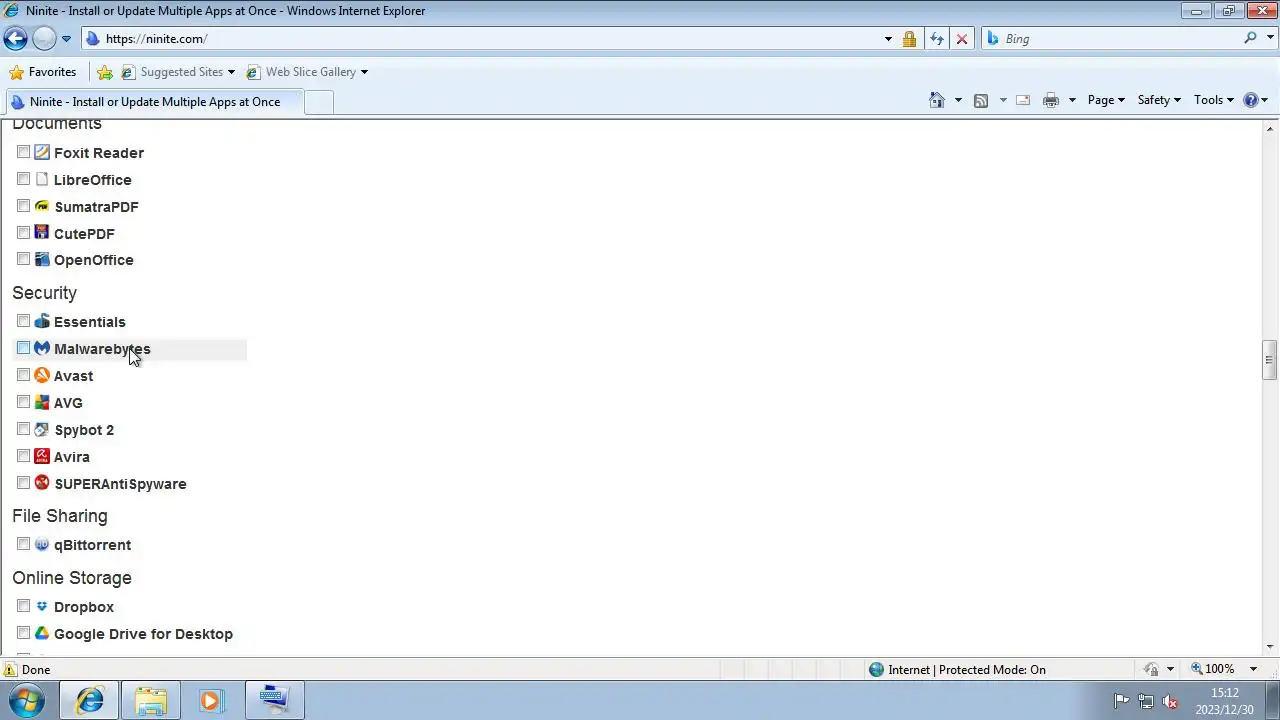
Task: Open the print options dropdown arrow
Action: pos(1072,100)
